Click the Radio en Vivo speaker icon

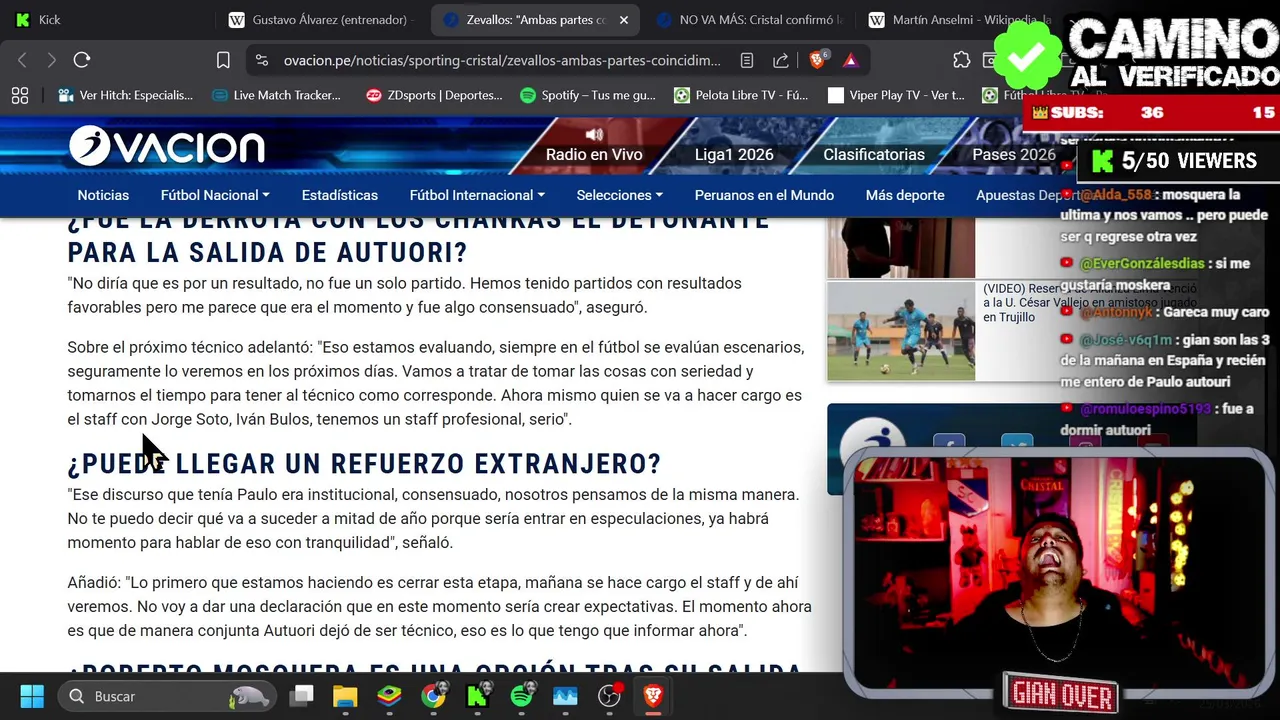coord(594,134)
